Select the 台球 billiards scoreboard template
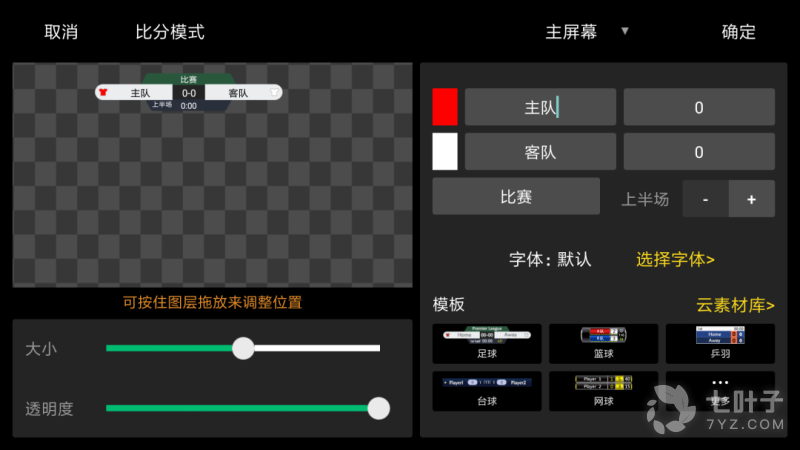The width and height of the screenshot is (800, 450). coord(487,391)
